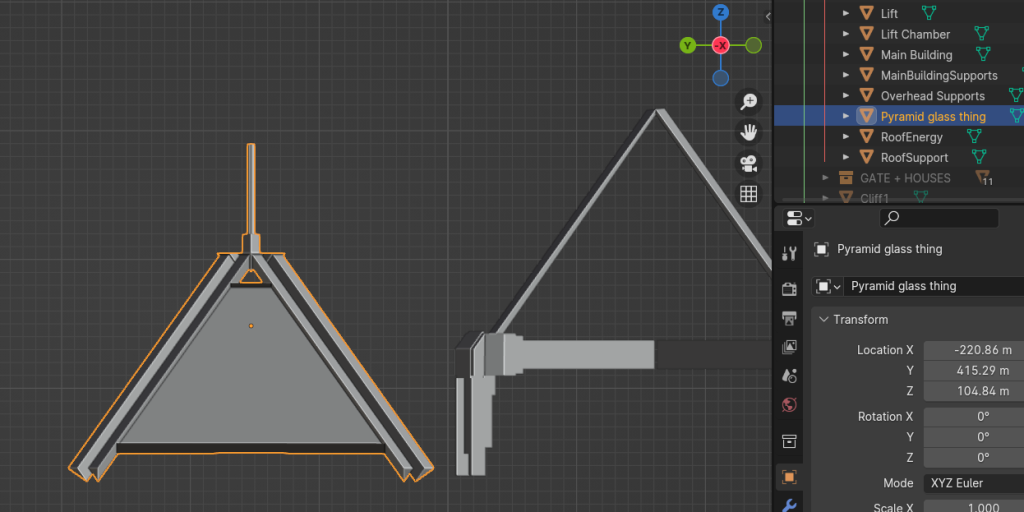This screenshot has width=1024, height=512.
Task: Click the viewport zoom magnifier icon
Action: point(748,101)
